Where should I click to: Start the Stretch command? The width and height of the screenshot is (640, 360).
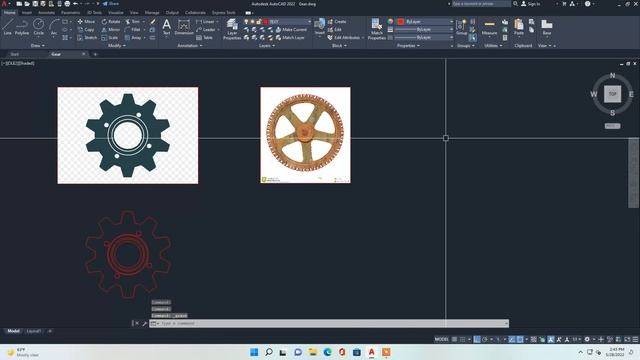(87, 38)
